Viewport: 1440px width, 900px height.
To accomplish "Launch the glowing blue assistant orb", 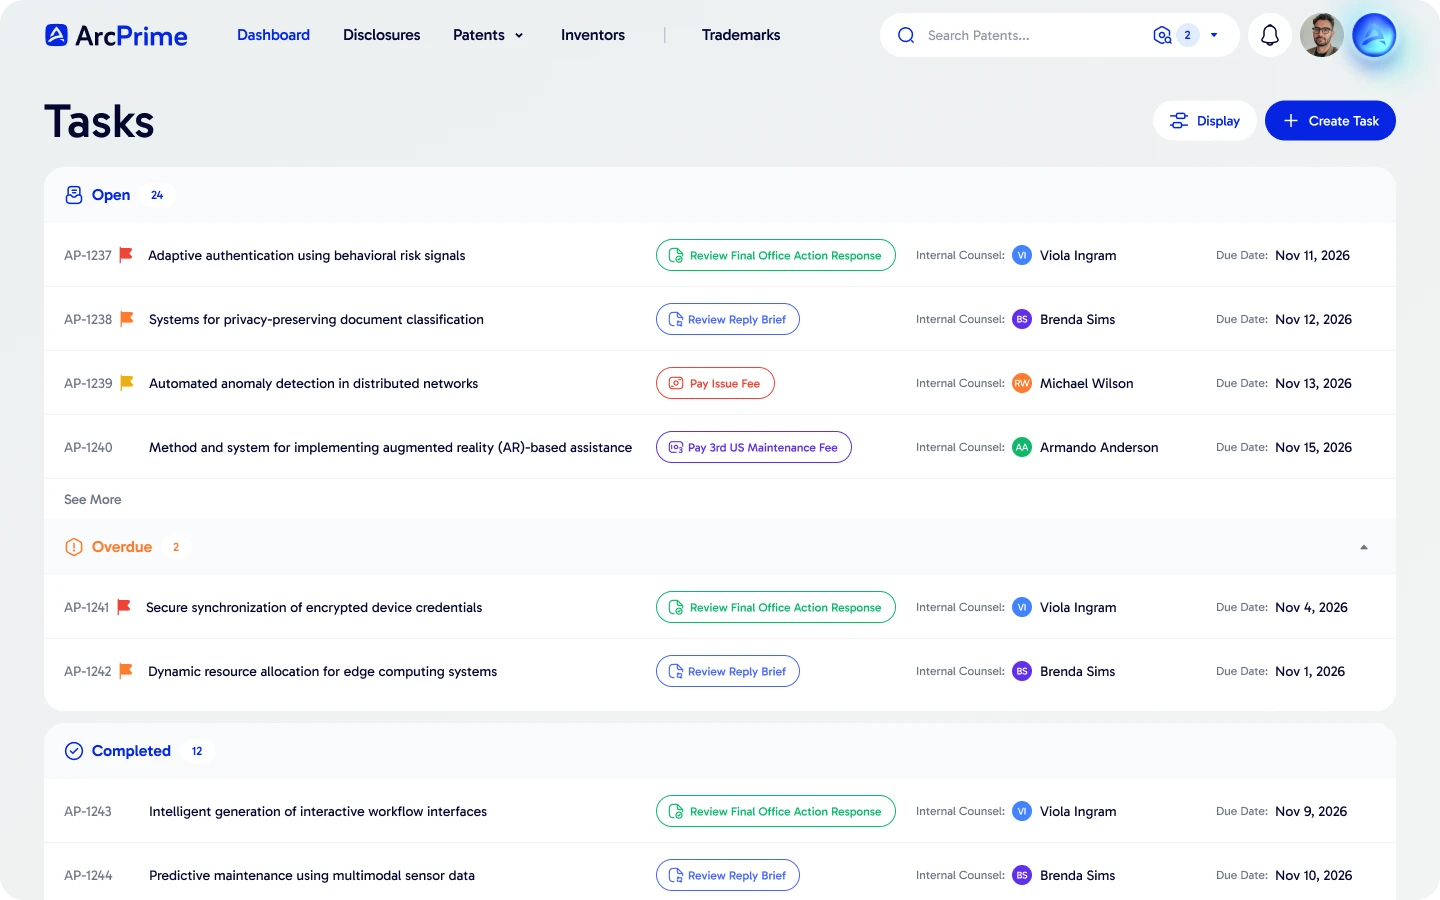I will [x=1374, y=35].
